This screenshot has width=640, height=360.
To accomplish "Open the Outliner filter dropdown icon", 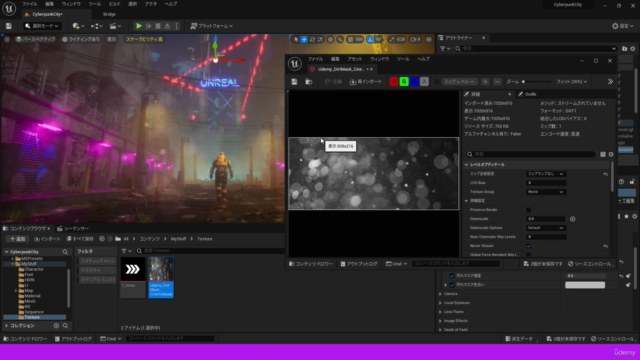I will tap(444, 49).
